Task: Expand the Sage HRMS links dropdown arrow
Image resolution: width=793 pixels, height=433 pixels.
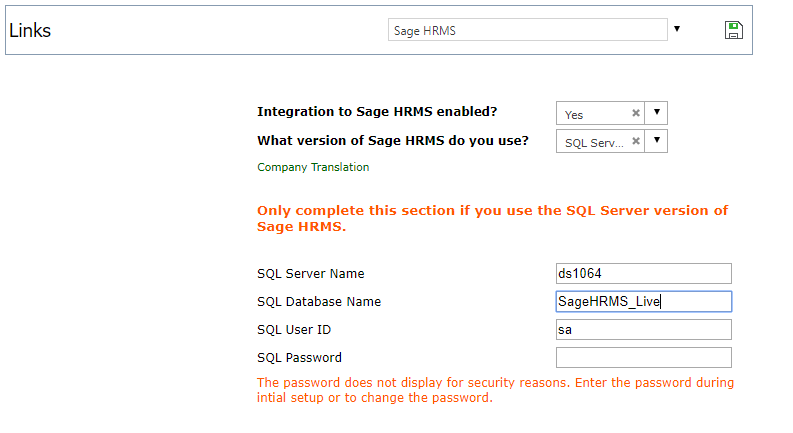Action: point(677,29)
